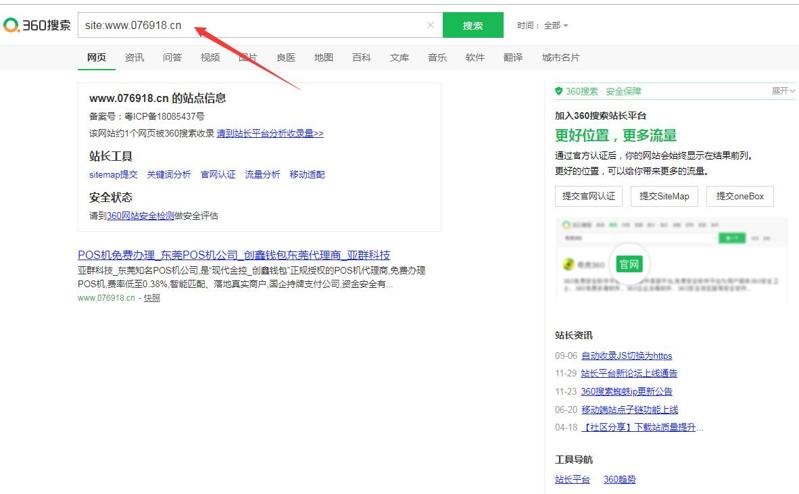
Task: Open news link 移动端站点子链功能上线
Action: [629, 409]
